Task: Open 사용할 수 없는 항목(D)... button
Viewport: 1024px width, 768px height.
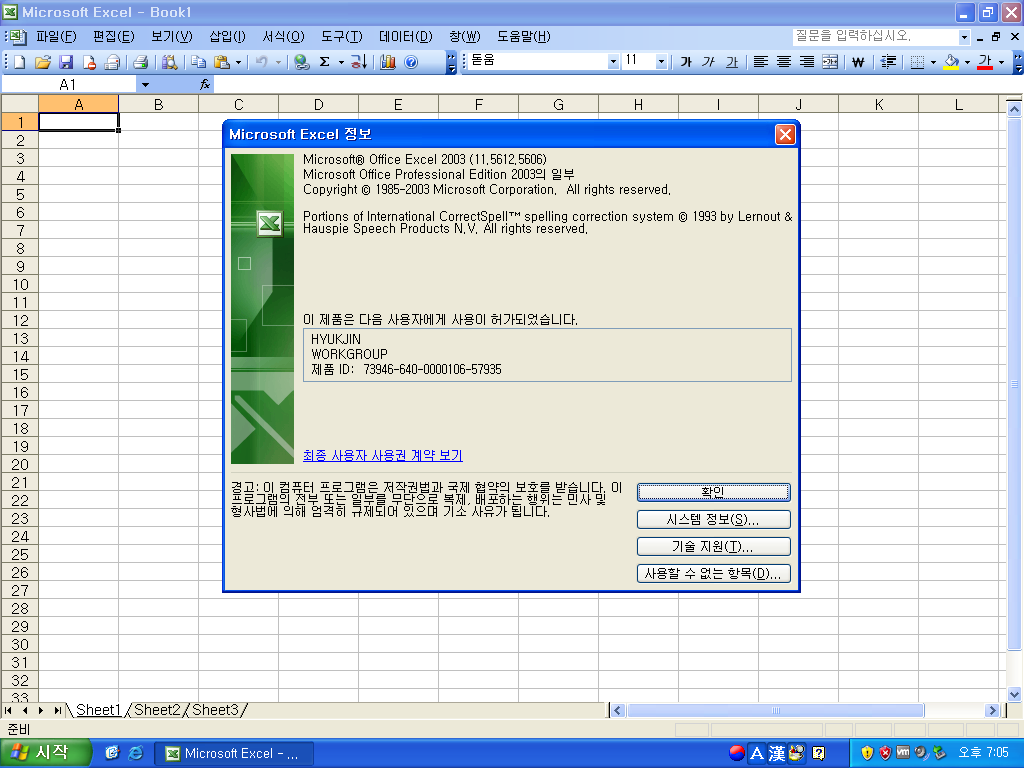Action: [713, 573]
